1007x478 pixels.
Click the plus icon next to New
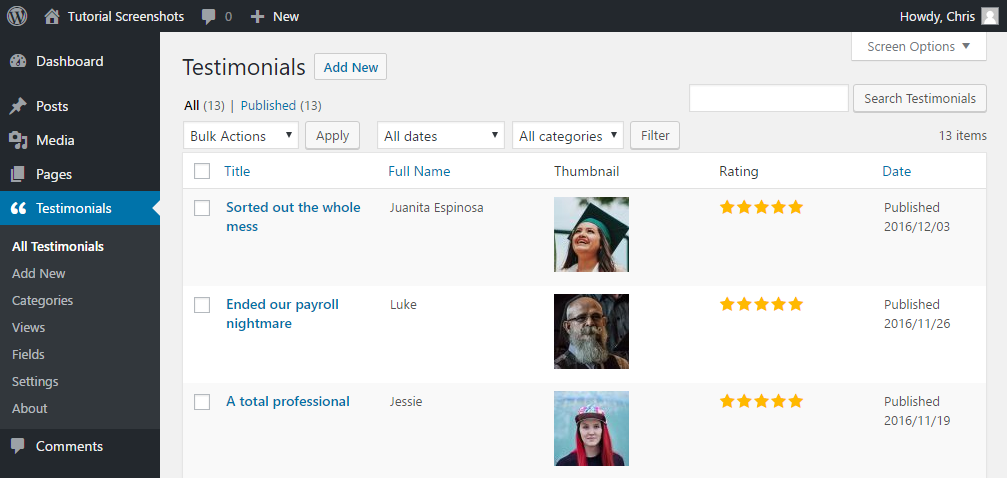point(257,16)
